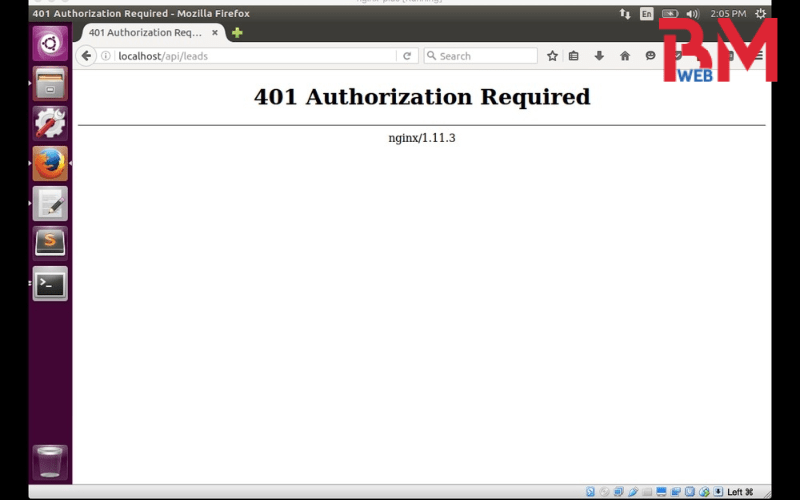Click the Left ⌘ host key indicator
The height and width of the screenshot is (500, 800).
click(740, 492)
